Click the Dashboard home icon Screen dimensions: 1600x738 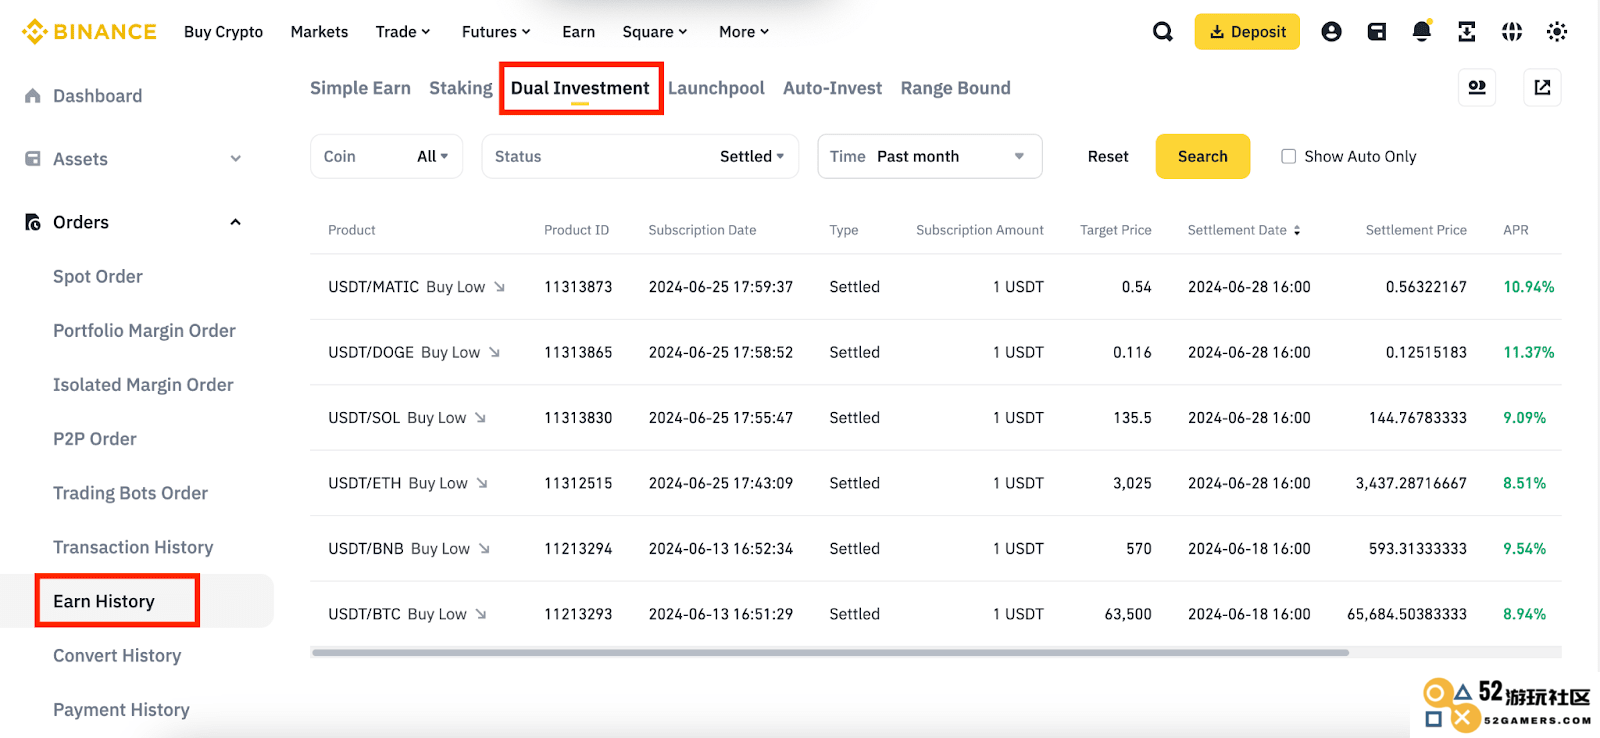pyautogui.click(x=33, y=96)
